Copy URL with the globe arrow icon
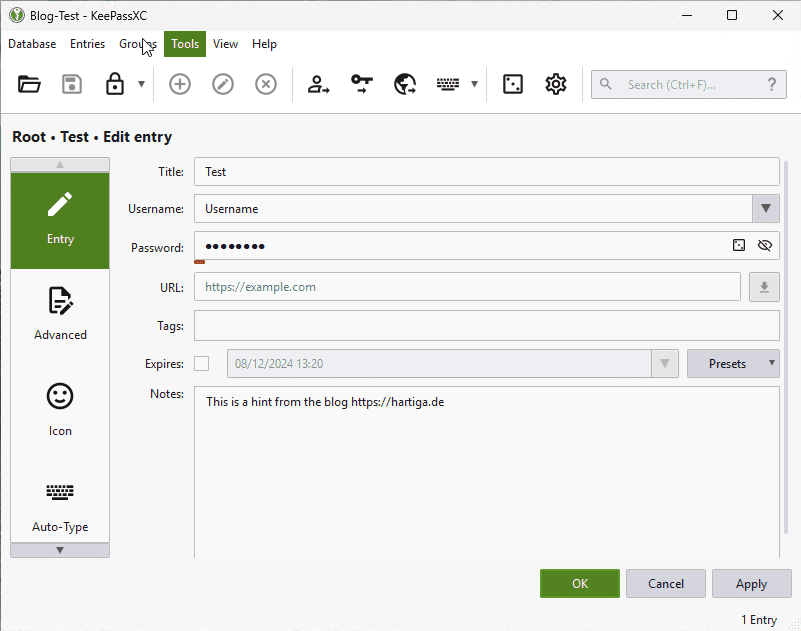 405,84
